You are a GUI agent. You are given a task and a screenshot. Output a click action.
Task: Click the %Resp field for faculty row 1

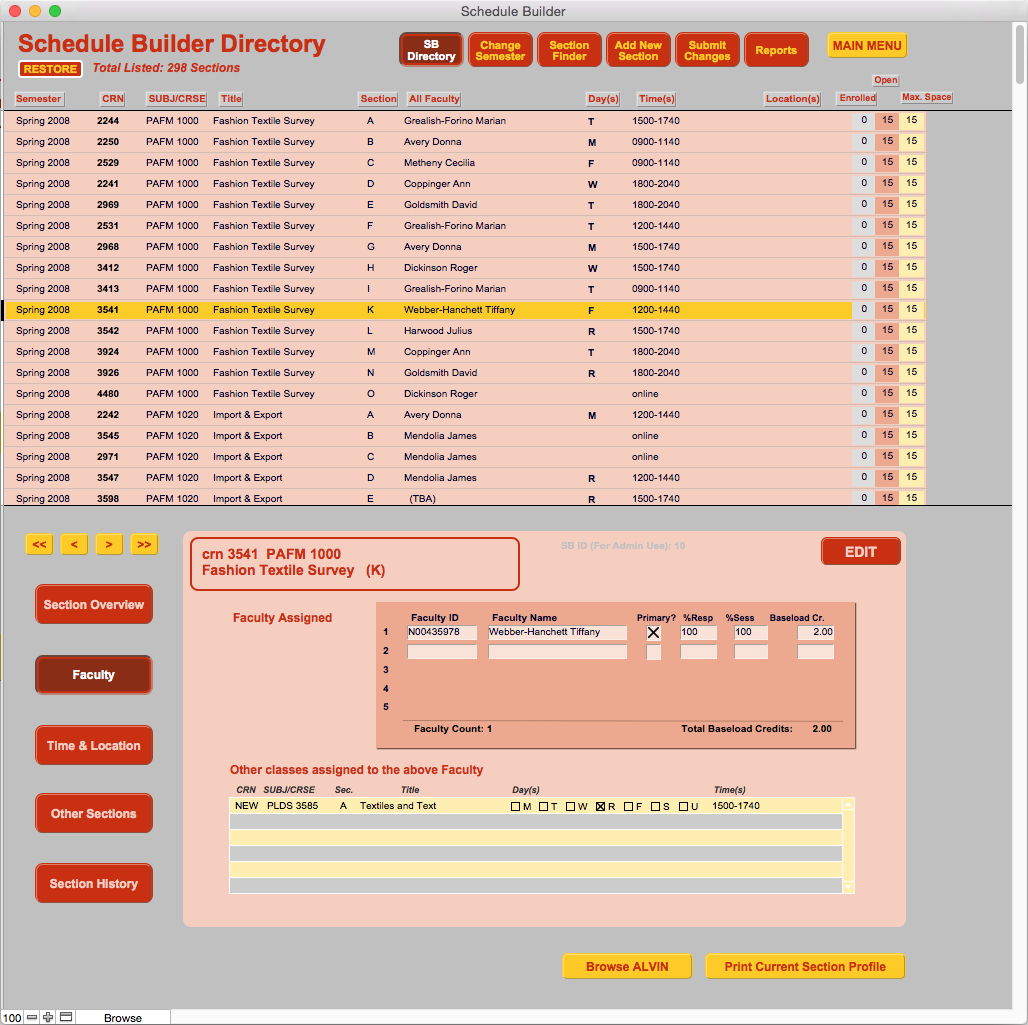click(x=698, y=633)
